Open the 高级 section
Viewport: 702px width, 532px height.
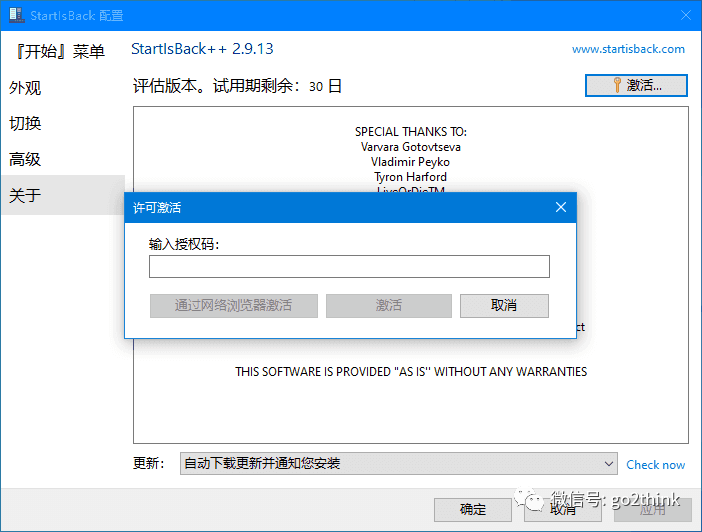[x=25, y=159]
